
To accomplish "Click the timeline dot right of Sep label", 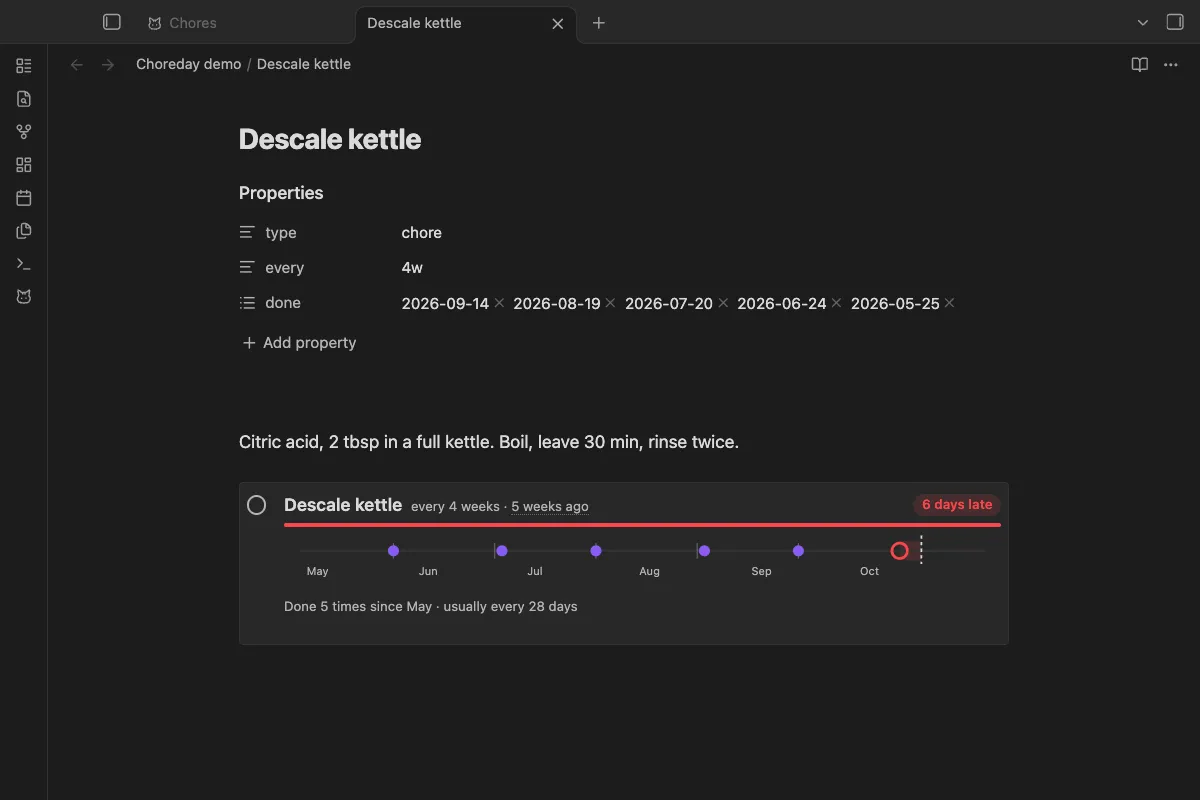I will pos(798,551).
